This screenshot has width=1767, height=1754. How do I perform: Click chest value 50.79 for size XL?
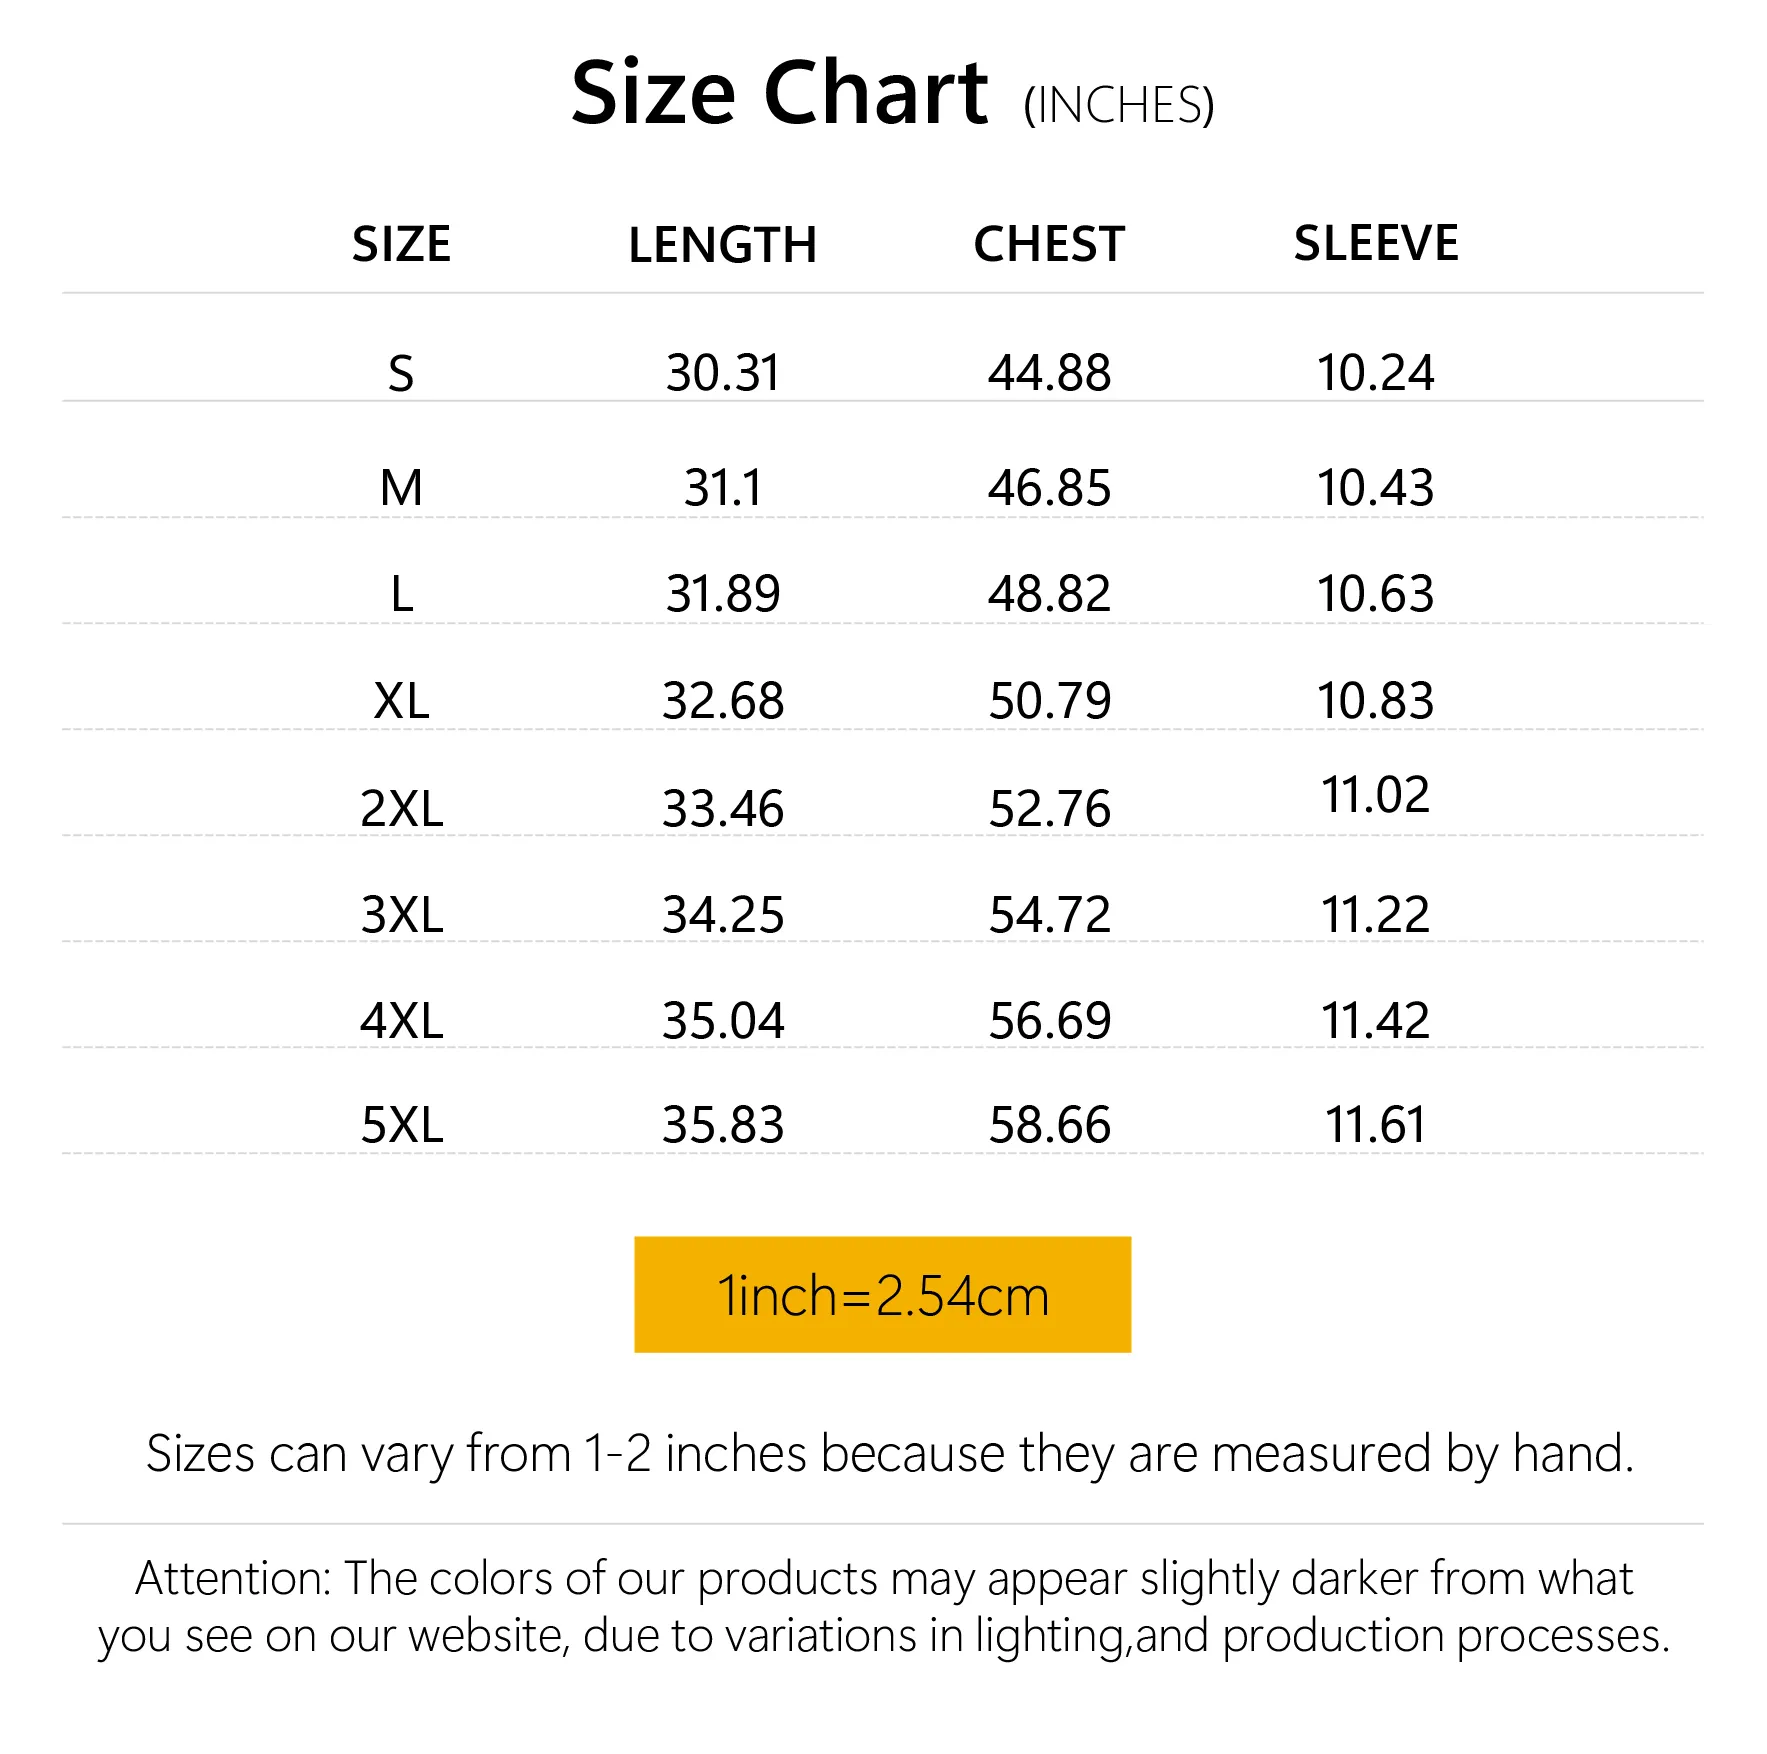pos(1049,700)
